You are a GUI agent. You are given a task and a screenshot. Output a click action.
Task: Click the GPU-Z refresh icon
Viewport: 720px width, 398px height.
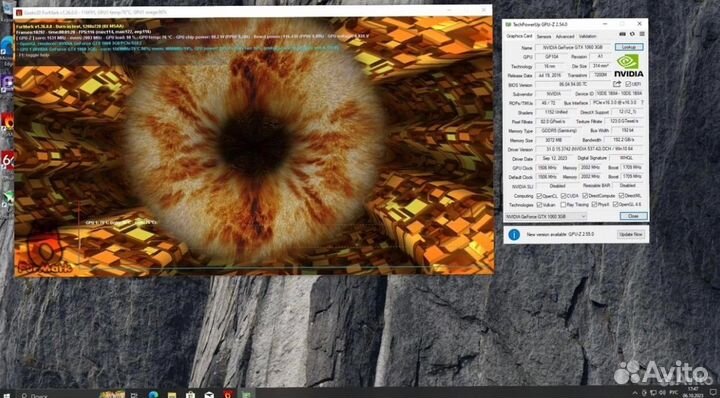pos(632,34)
